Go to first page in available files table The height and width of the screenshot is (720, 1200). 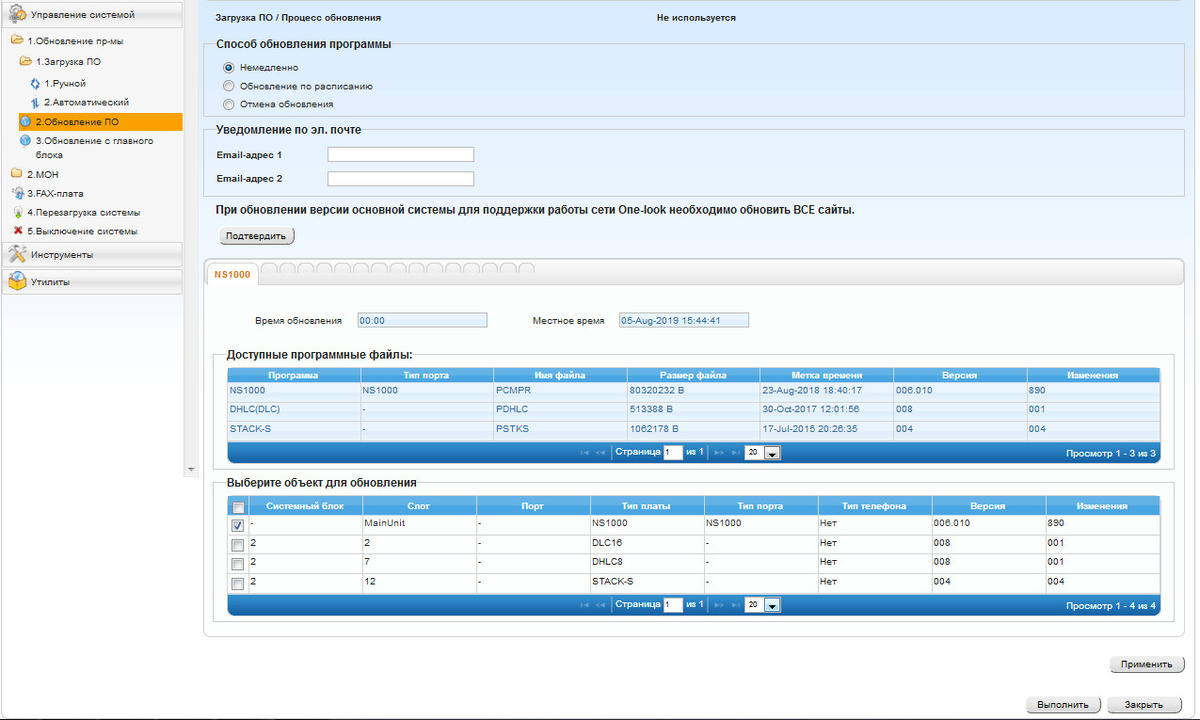(x=585, y=453)
